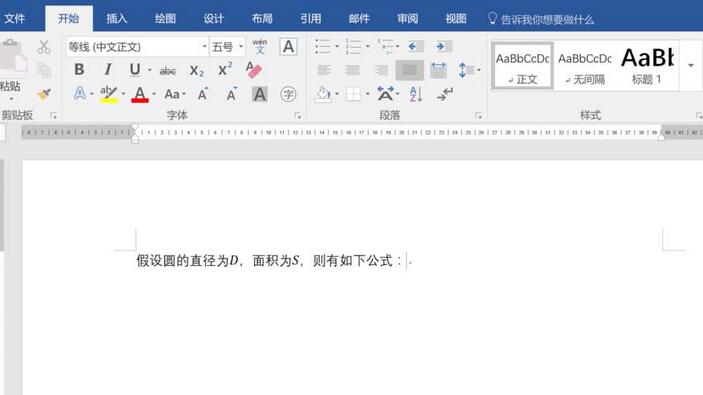Open Asian Layout icon
This screenshot has width=703, height=395.
(385, 94)
